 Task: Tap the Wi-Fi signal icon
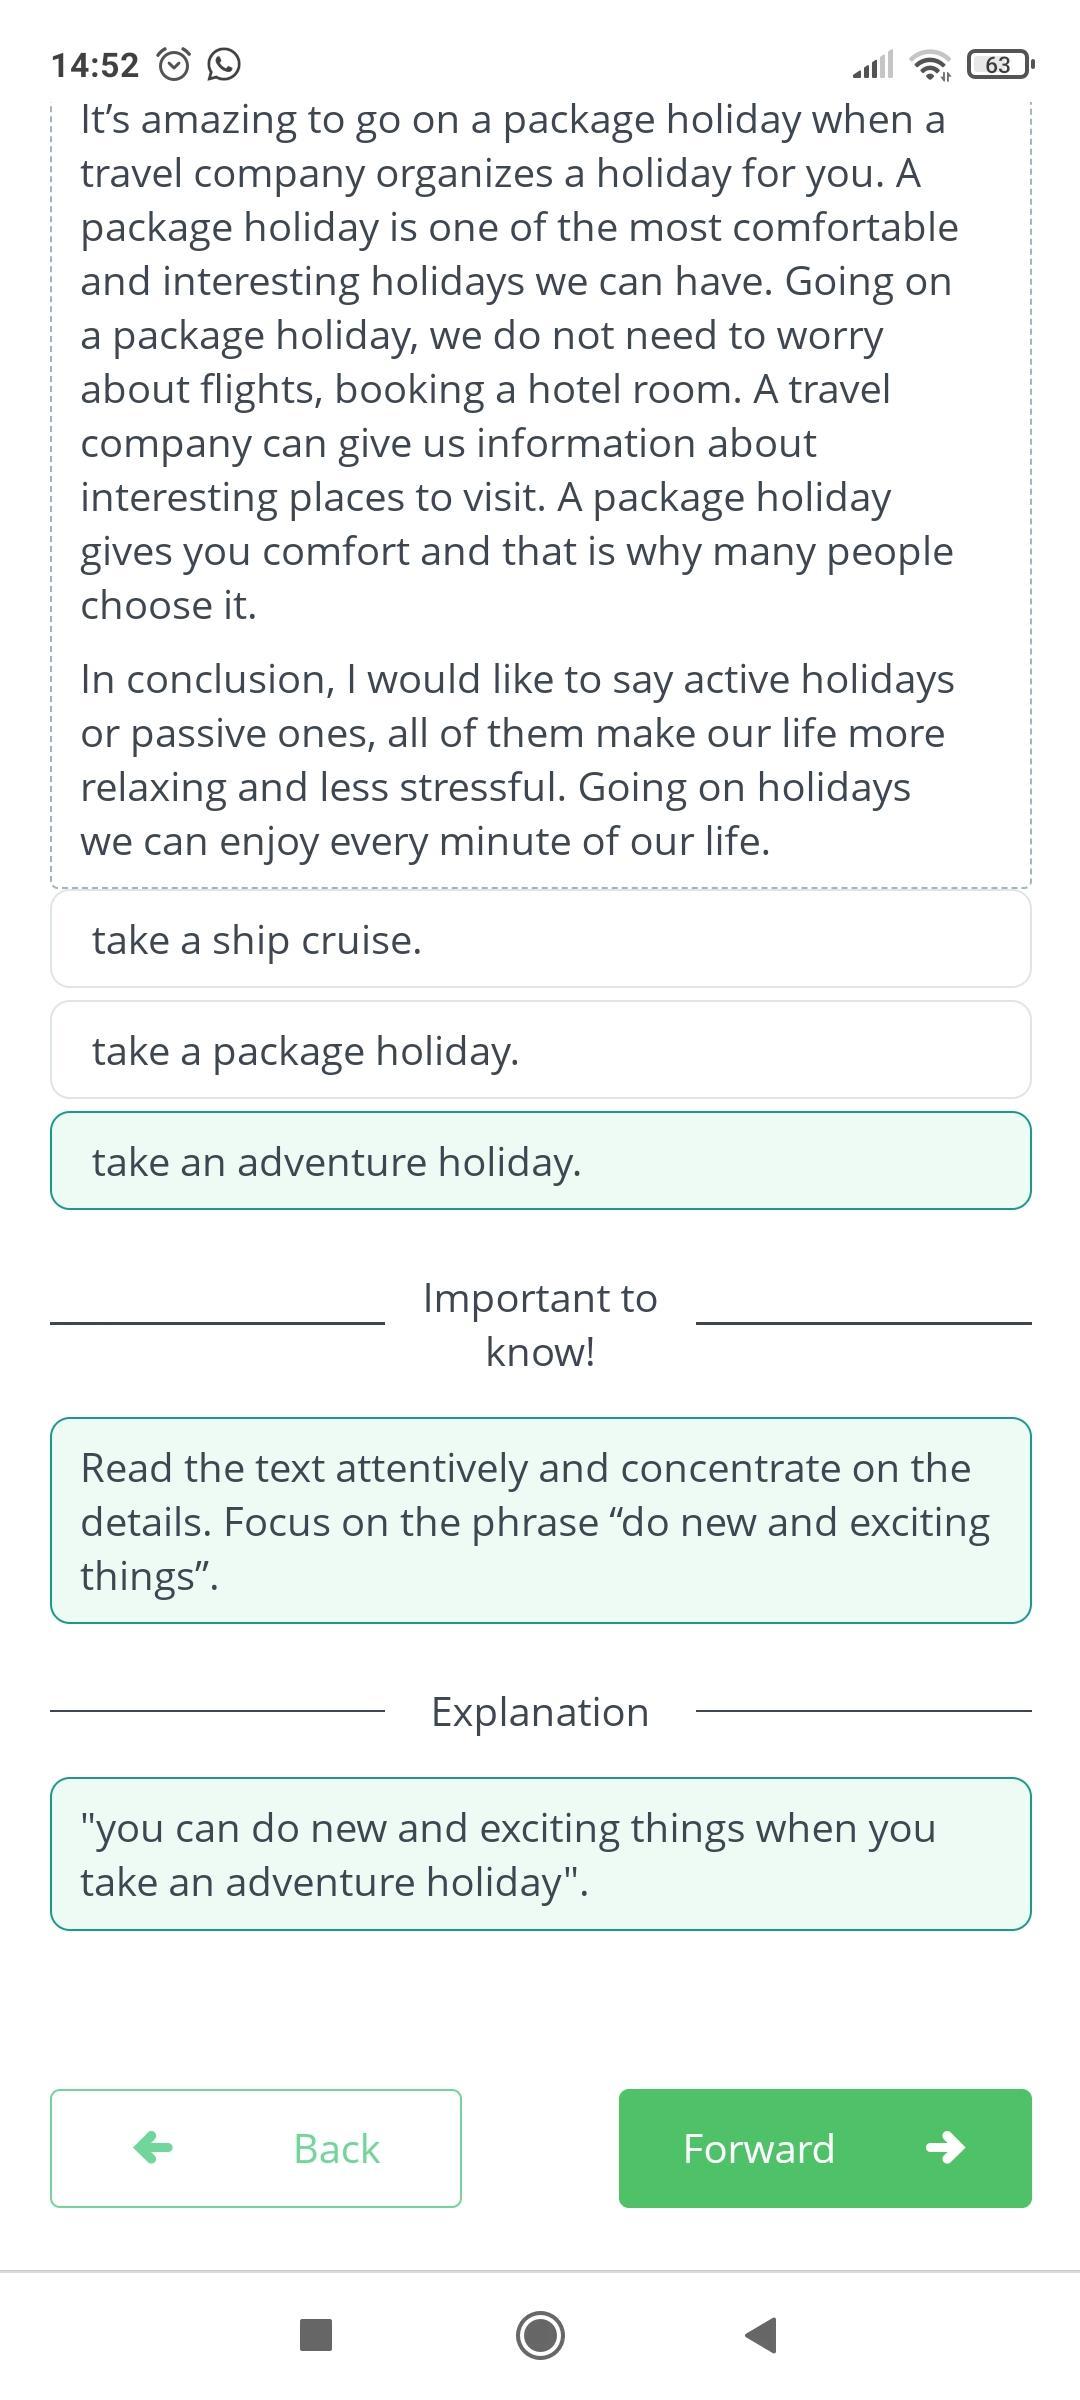point(931,65)
